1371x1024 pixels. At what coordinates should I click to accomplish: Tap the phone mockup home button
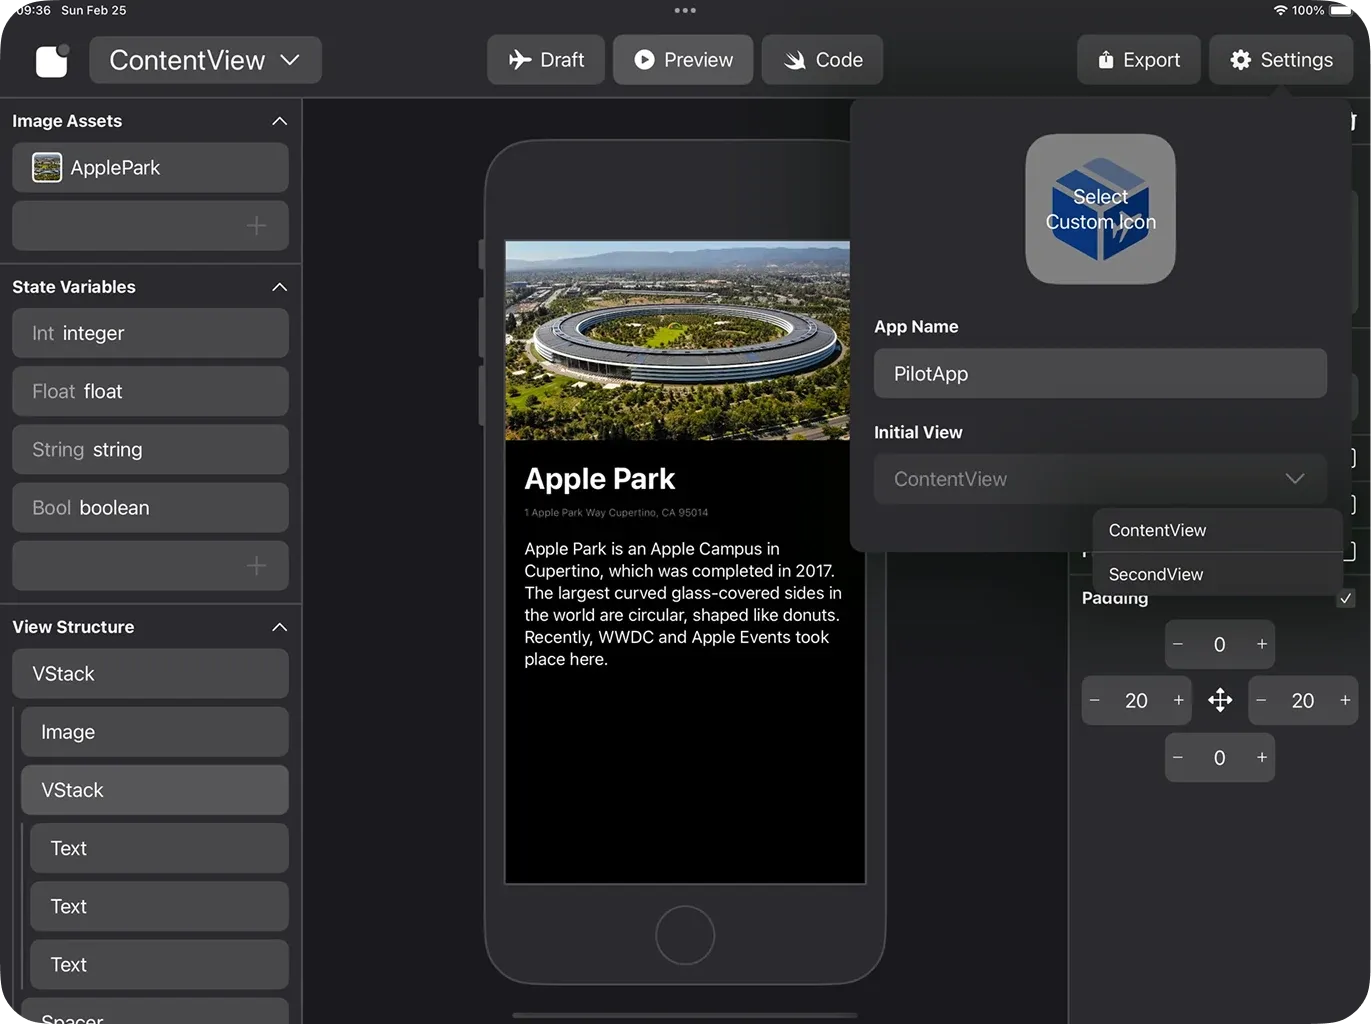tap(685, 935)
